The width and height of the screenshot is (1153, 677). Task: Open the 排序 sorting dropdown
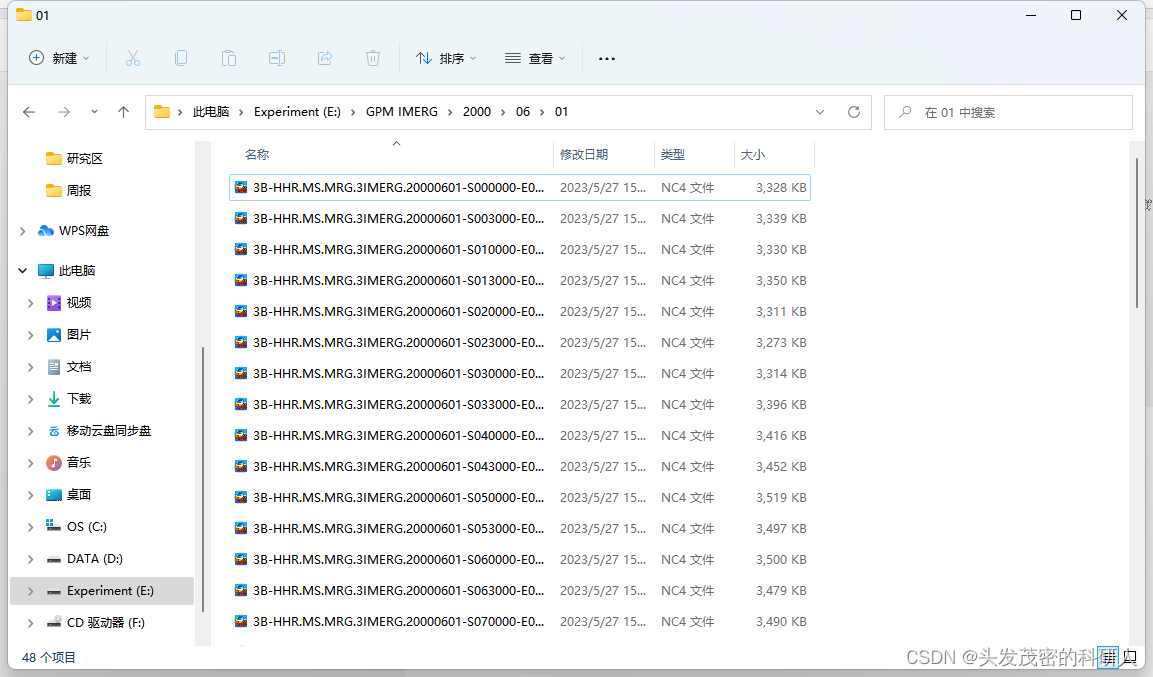(x=446, y=58)
